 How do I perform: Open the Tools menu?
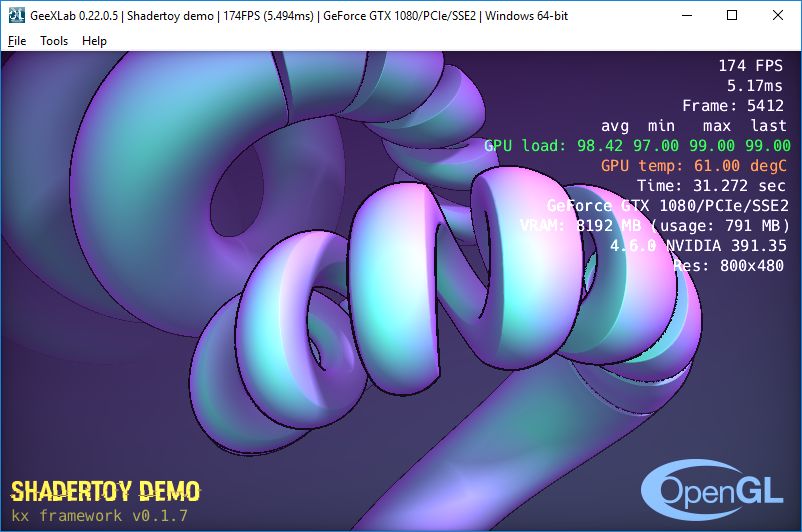(54, 41)
